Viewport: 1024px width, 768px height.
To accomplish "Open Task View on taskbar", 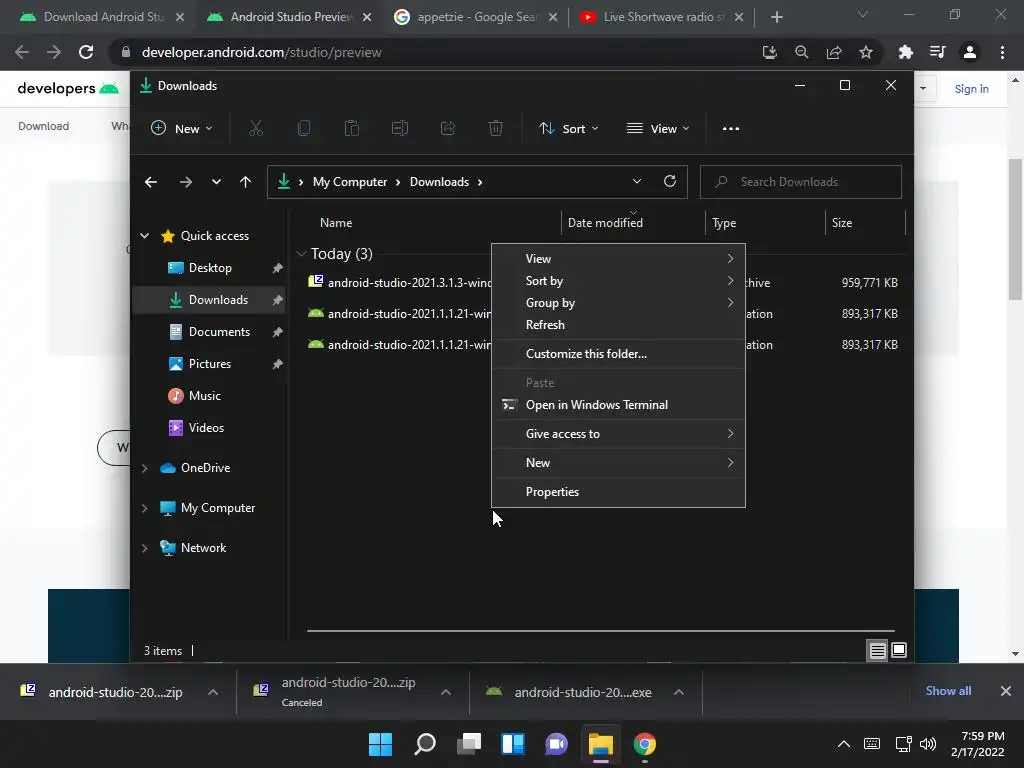I will 469,744.
